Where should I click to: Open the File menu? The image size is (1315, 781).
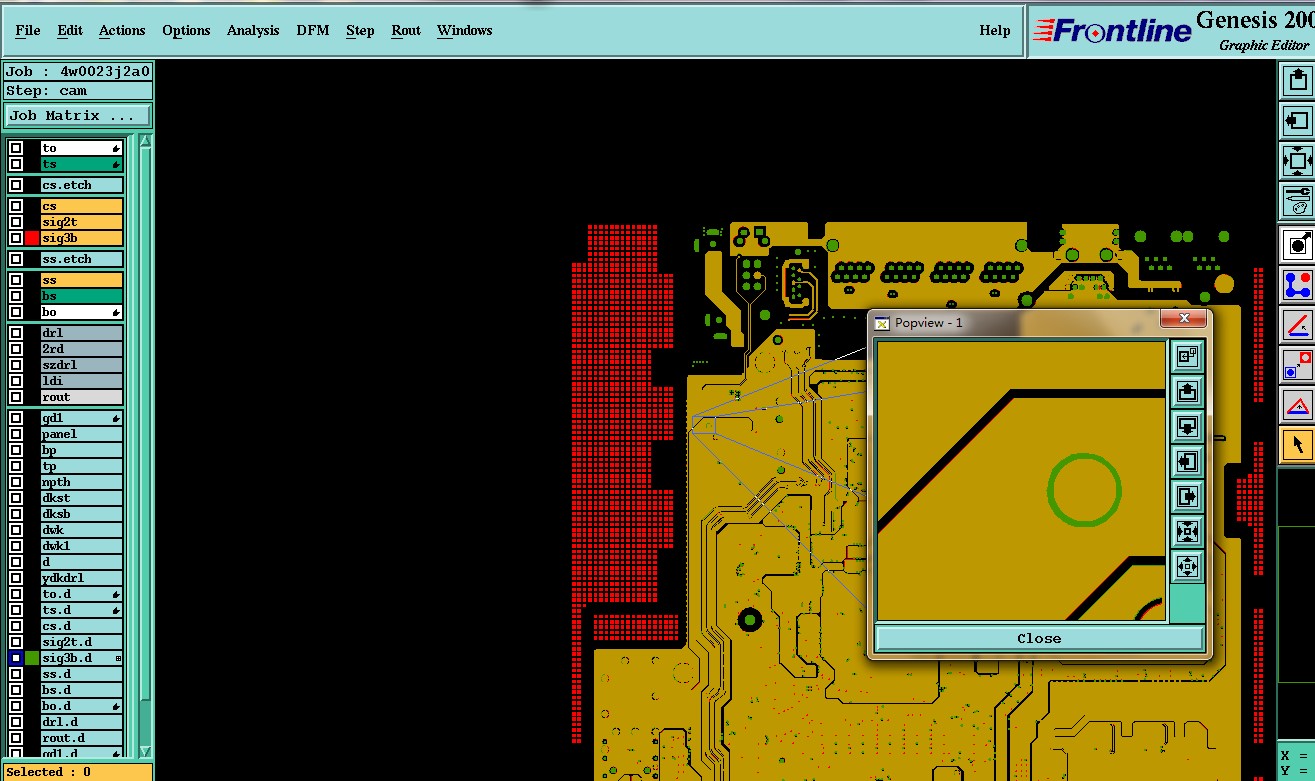28,30
